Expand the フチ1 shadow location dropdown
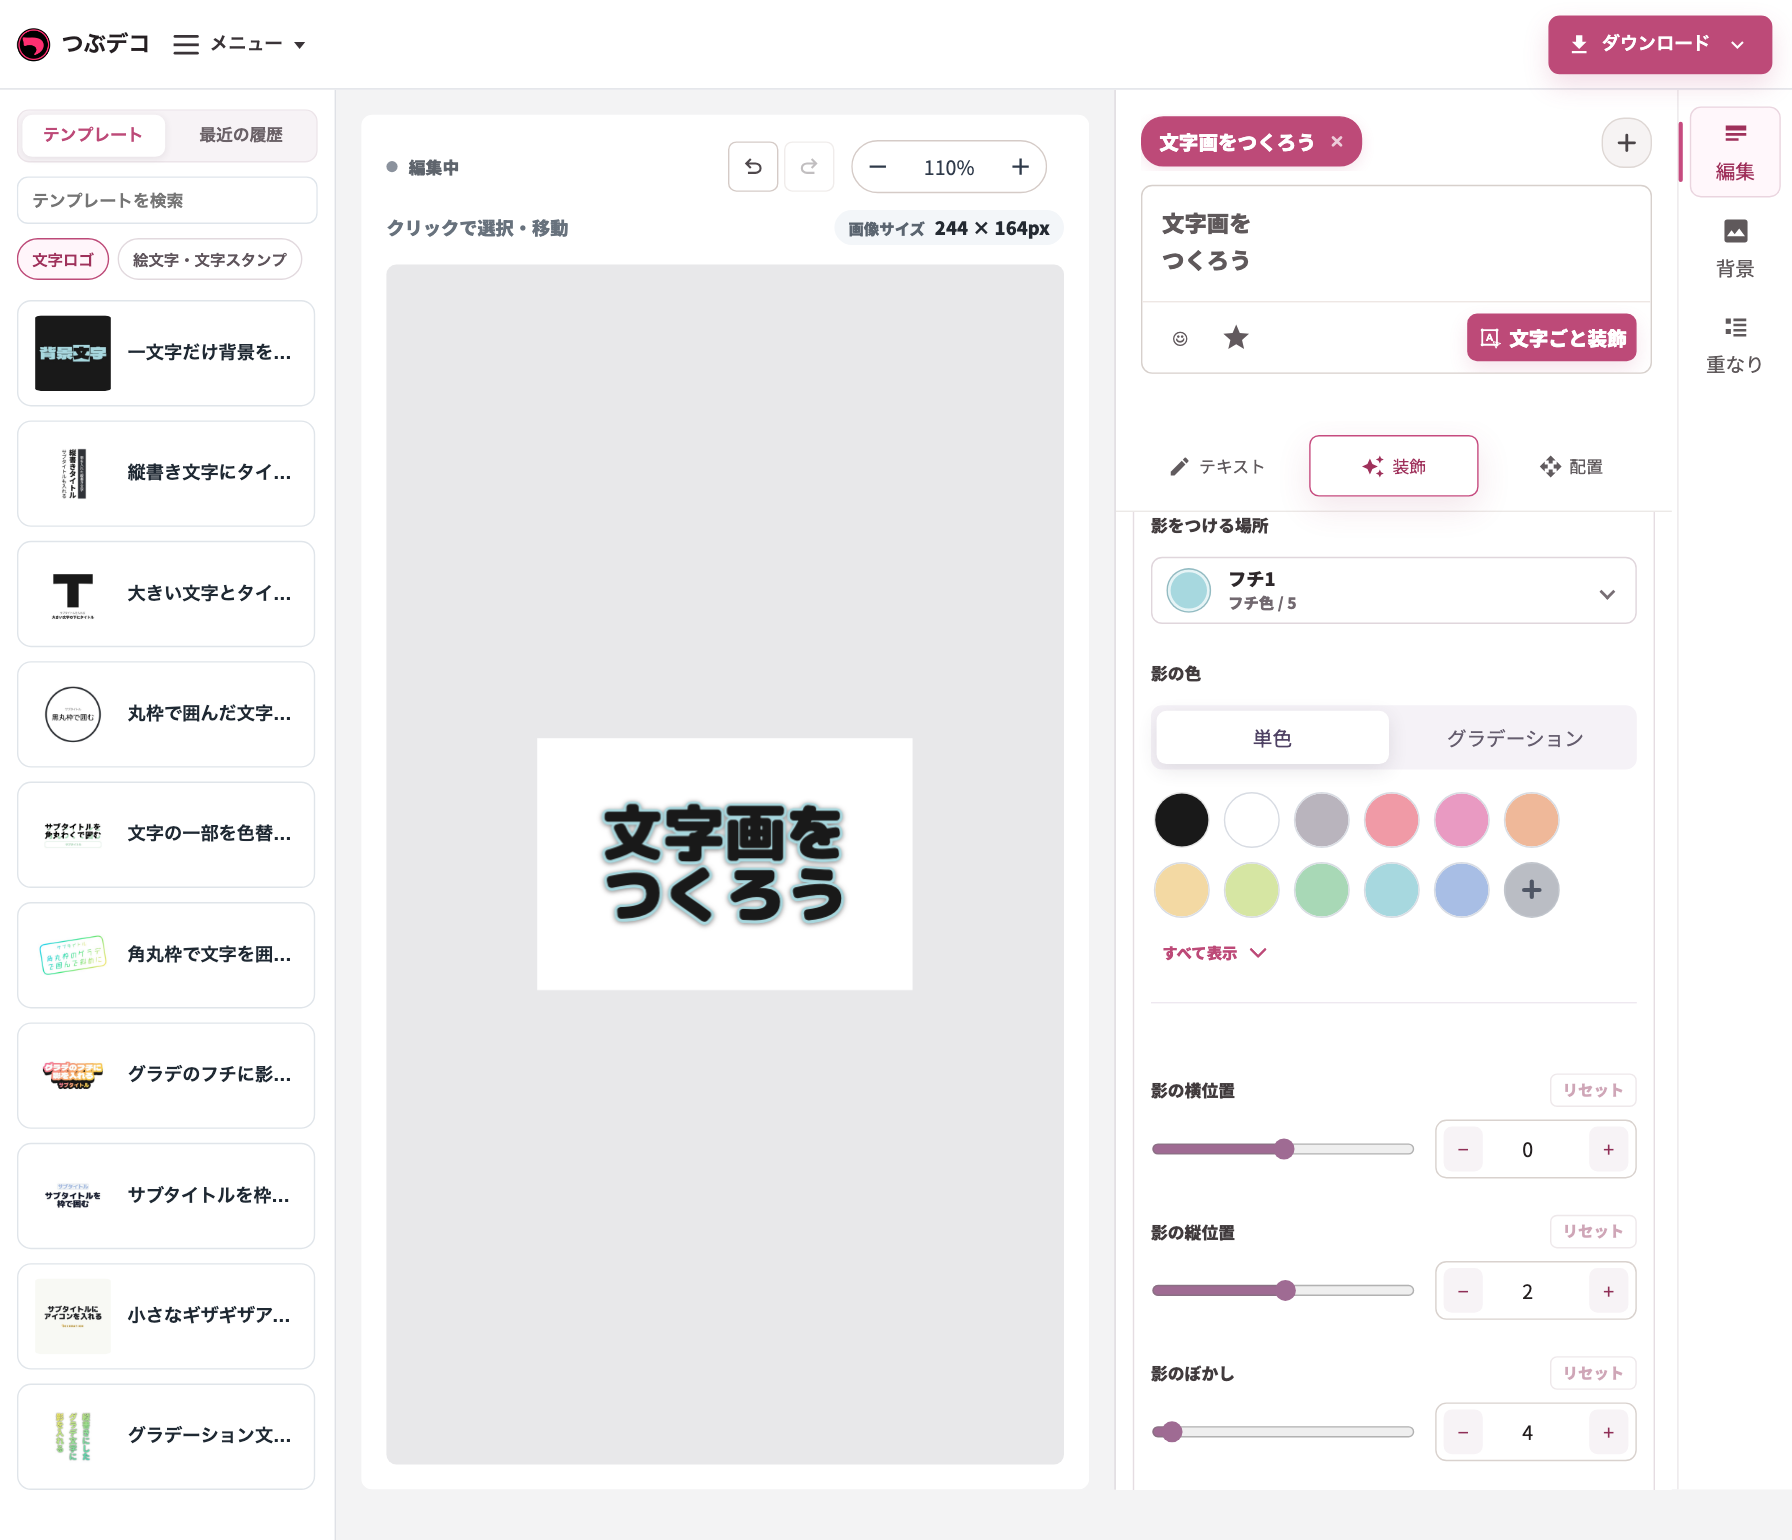This screenshot has height=1540, width=1792. coord(1393,591)
